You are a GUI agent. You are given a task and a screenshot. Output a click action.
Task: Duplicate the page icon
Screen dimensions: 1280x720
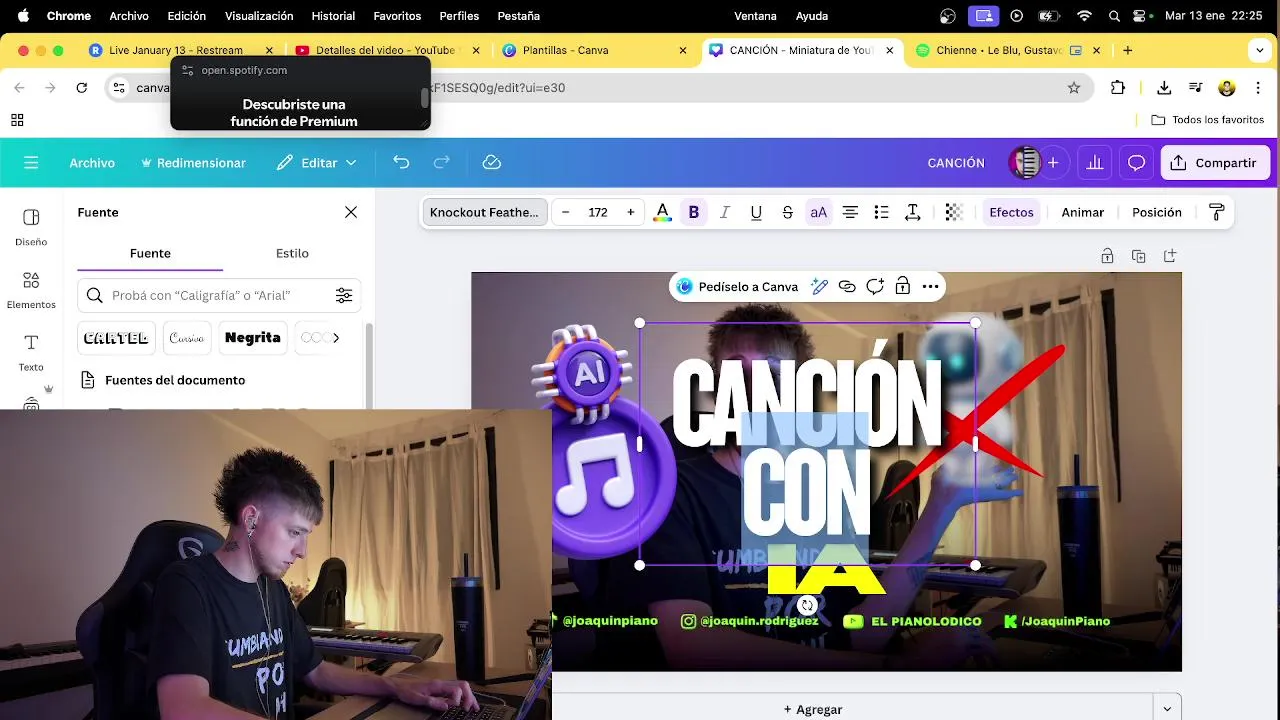[1138, 256]
